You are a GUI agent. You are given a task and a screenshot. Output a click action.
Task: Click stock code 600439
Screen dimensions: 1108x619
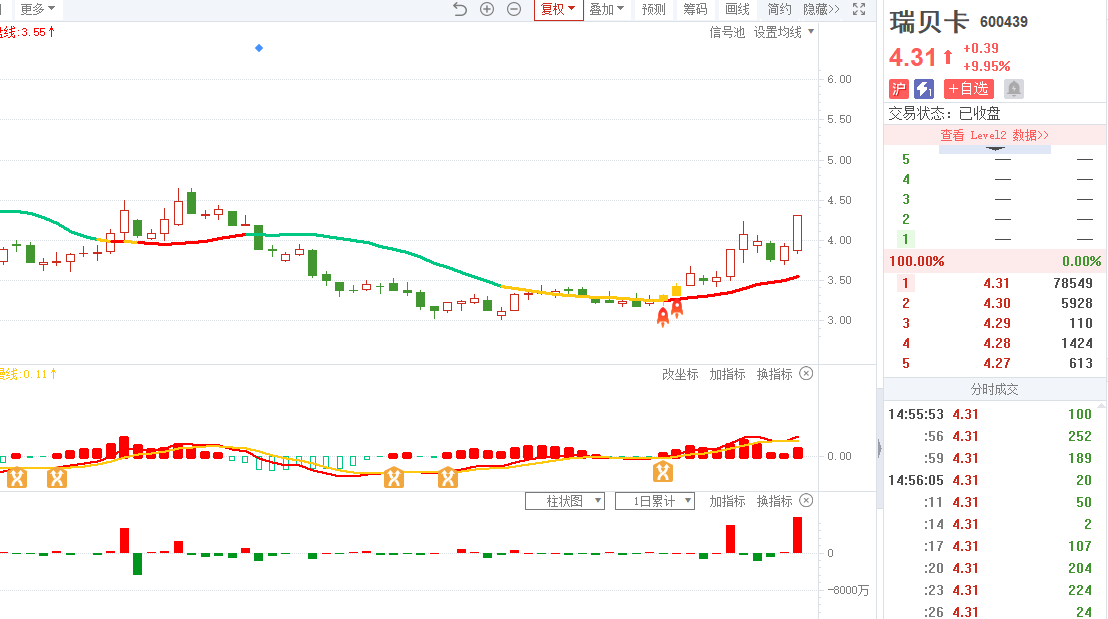(x=1003, y=22)
